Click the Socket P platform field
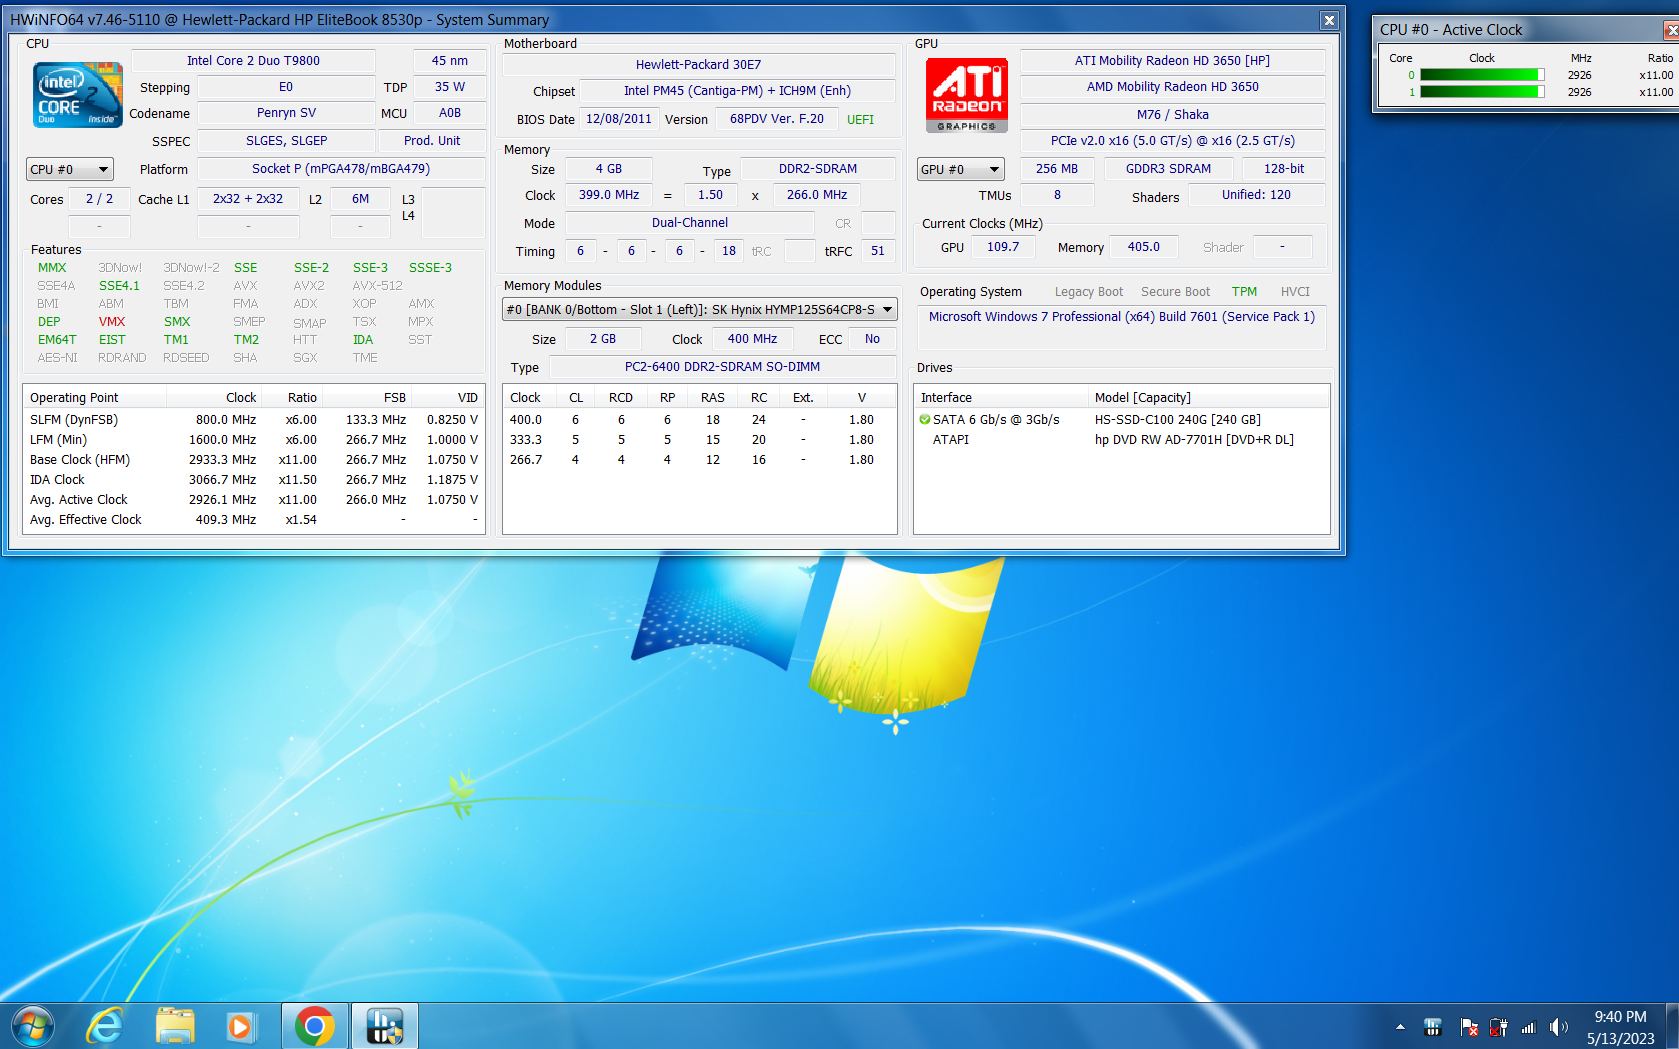Viewport: 1679px width, 1049px height. pyautogui.click(x=341, y=169)
